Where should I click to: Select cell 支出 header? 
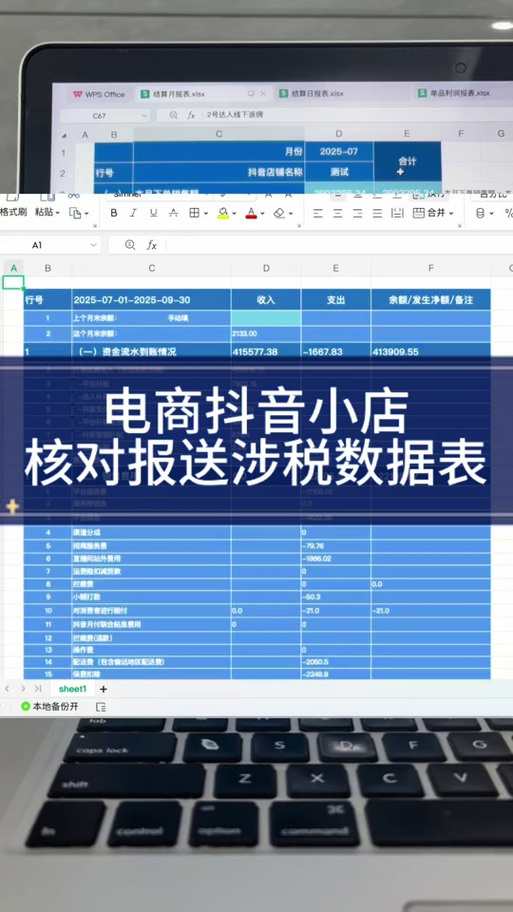pyautogui.click(x=336, y=300)
